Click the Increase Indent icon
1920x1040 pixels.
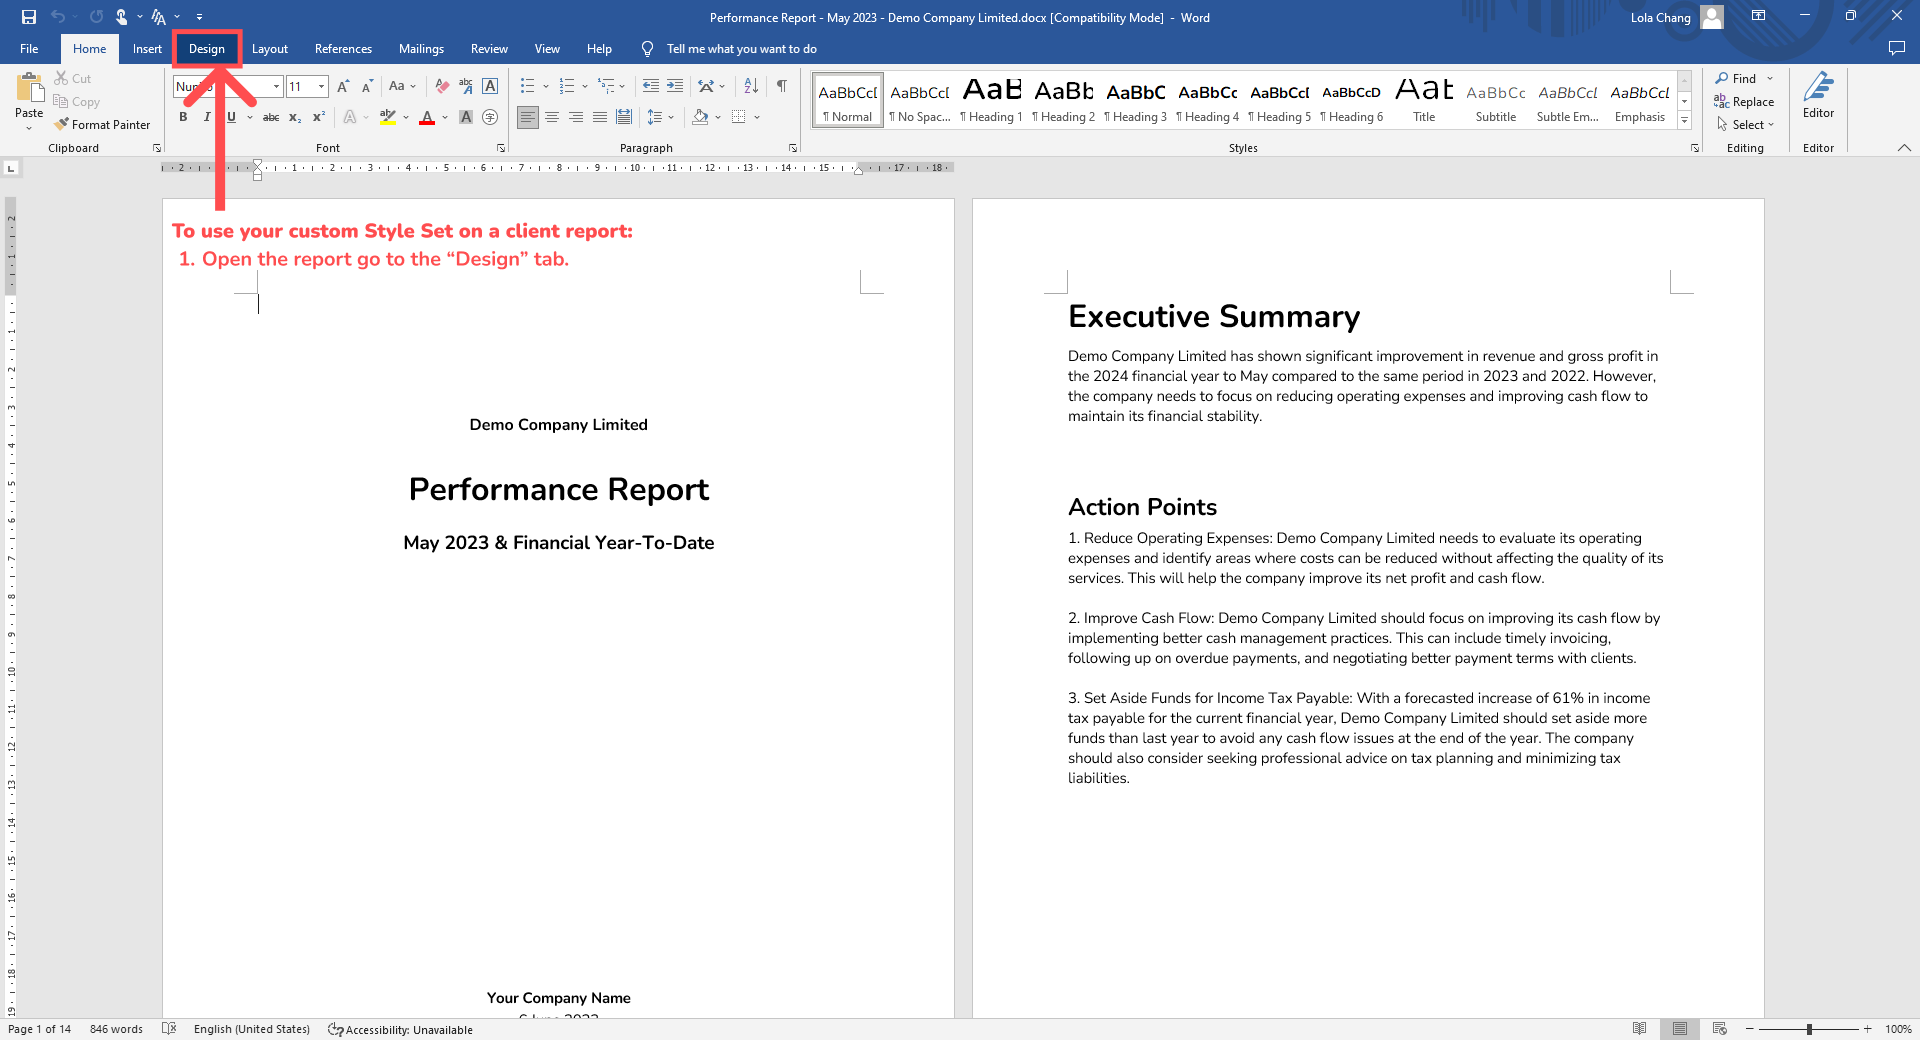coord(675,86)
